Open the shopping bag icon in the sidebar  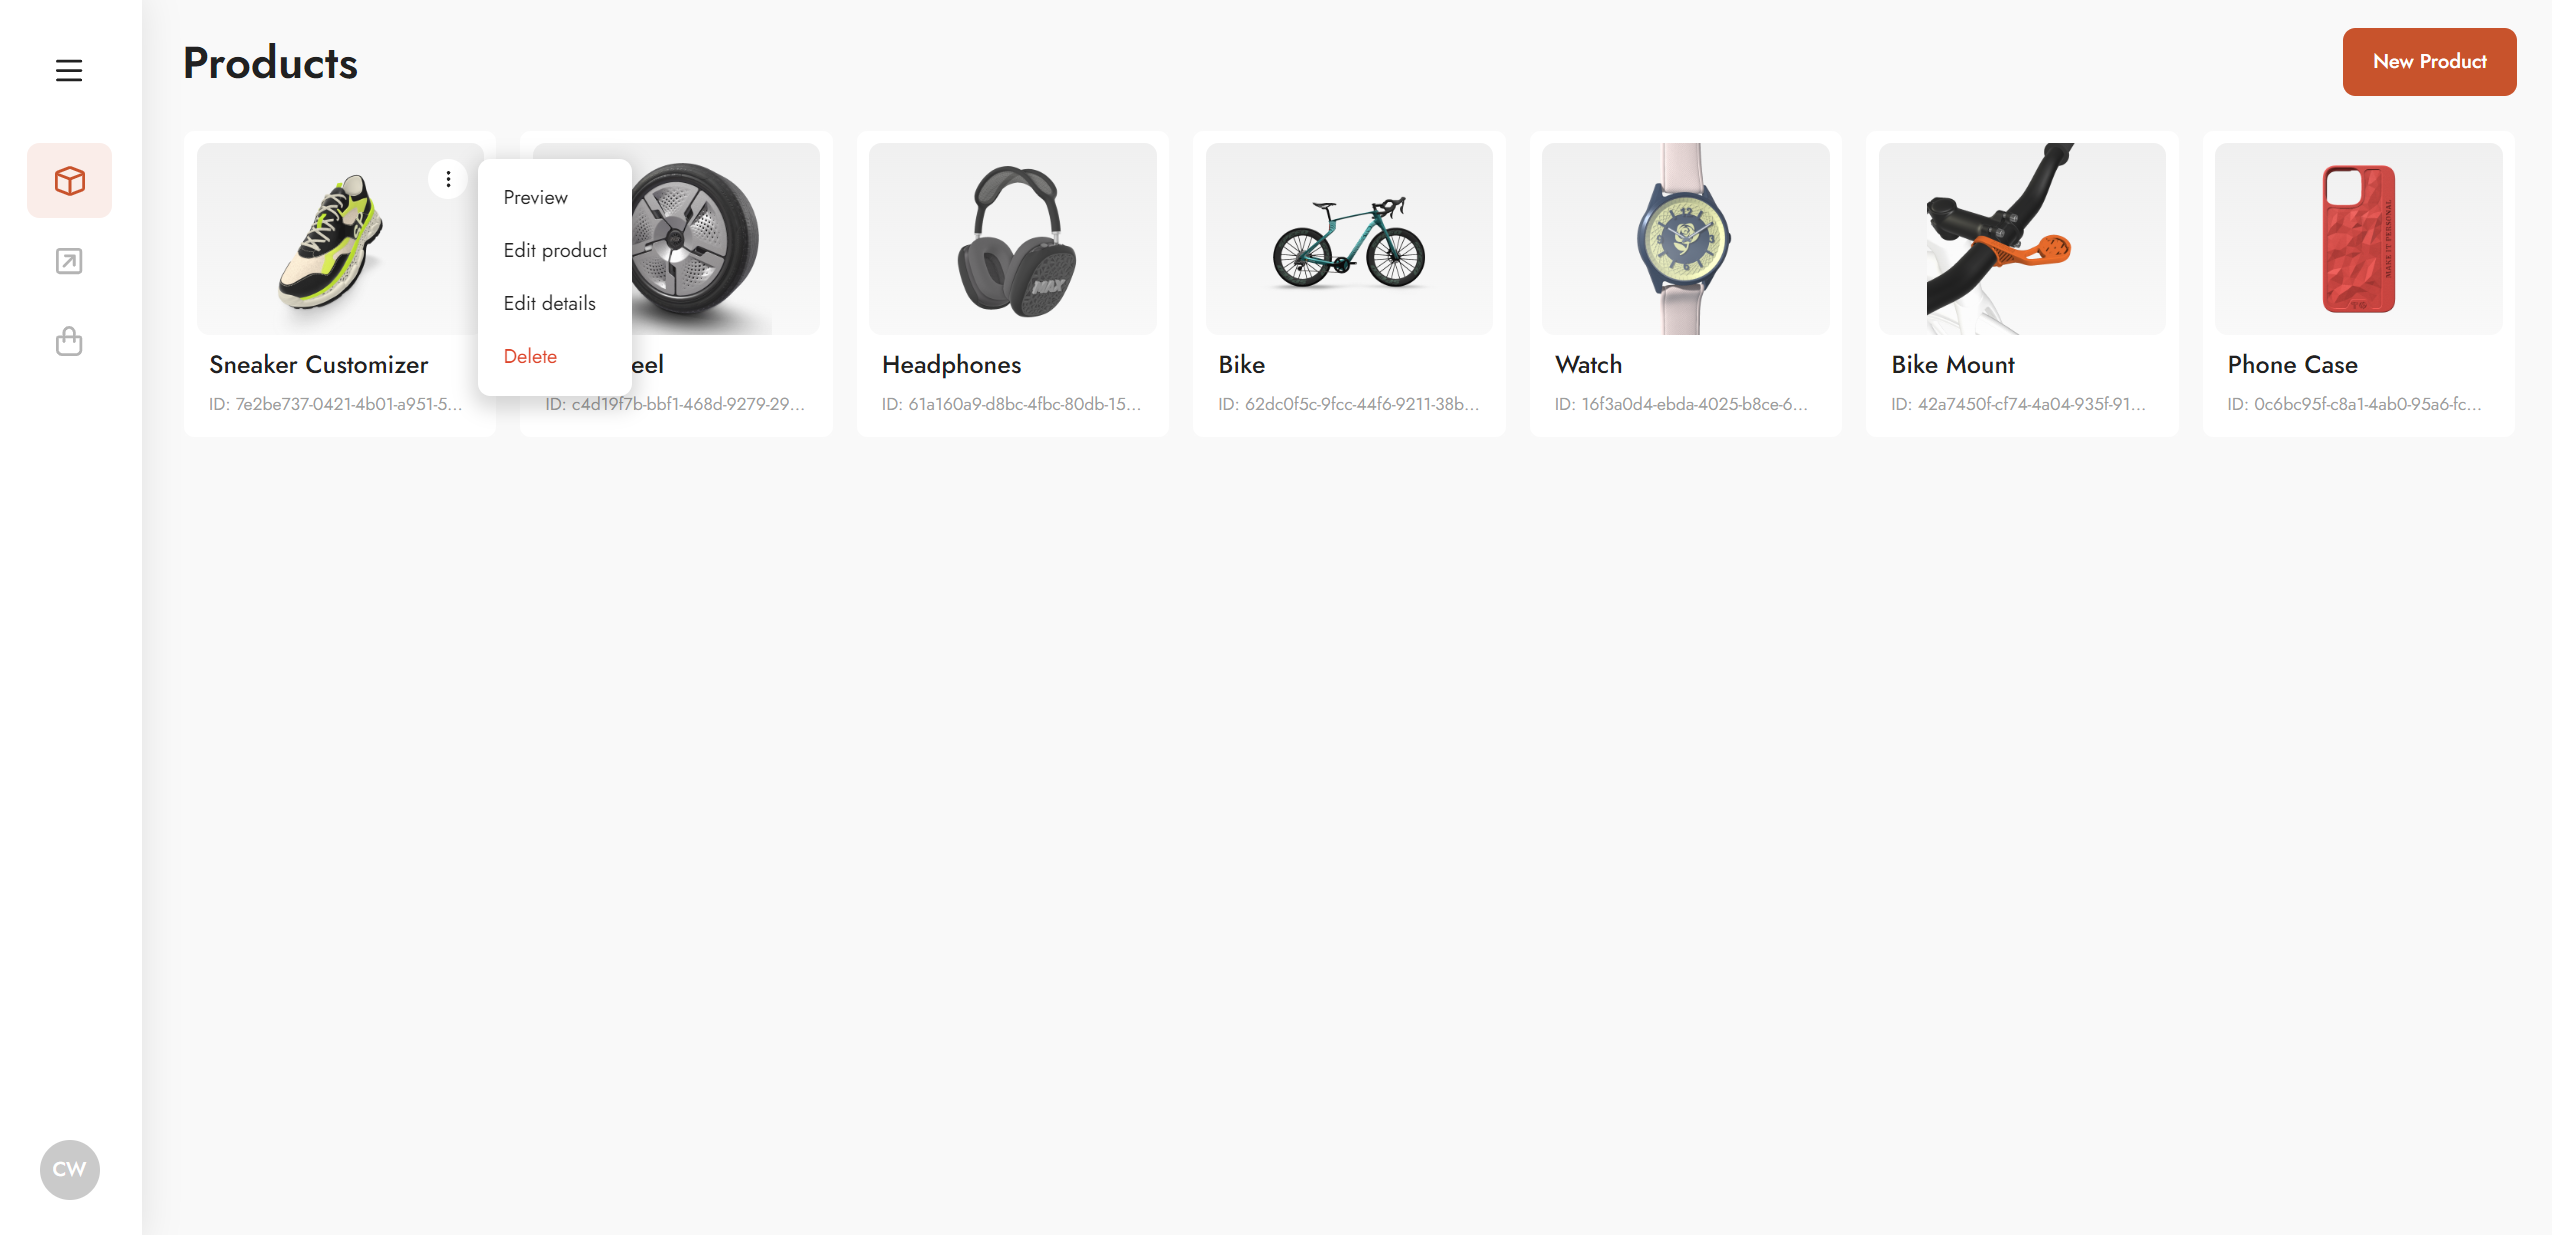[x=69, y=341]
